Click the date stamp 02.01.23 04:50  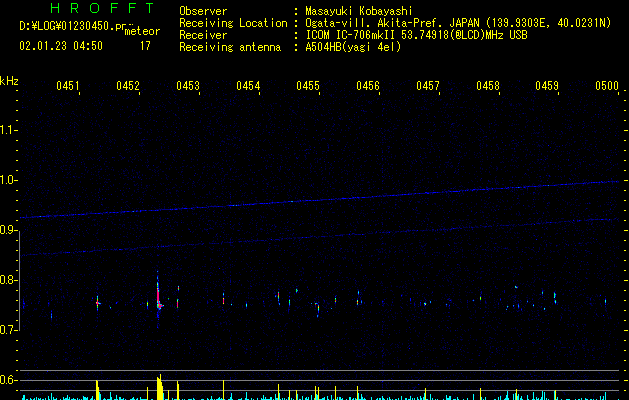click(61, 46)
